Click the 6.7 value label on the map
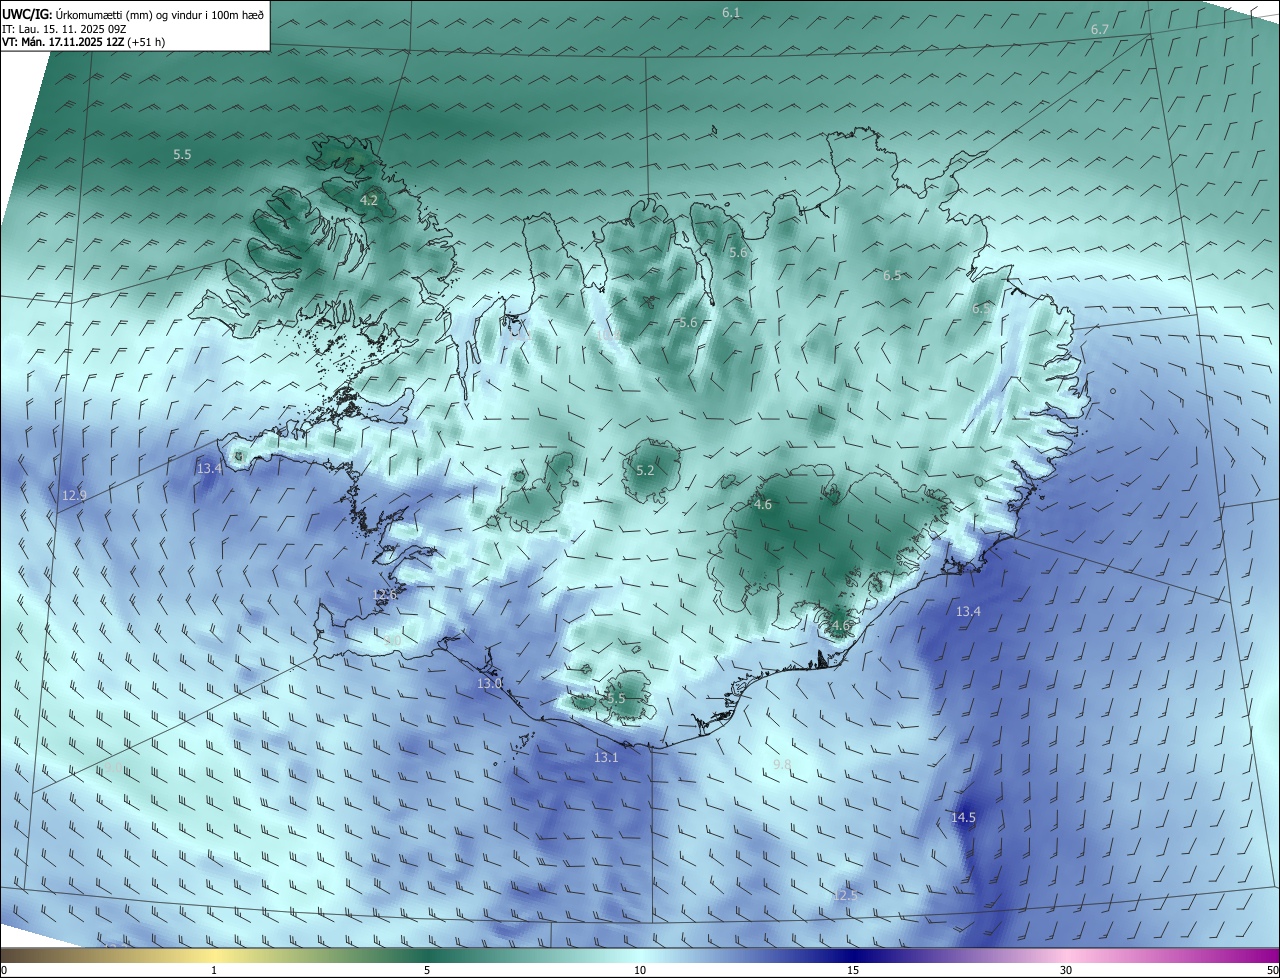This screenshot has width=1280, height=978. tap(1100, 30)
